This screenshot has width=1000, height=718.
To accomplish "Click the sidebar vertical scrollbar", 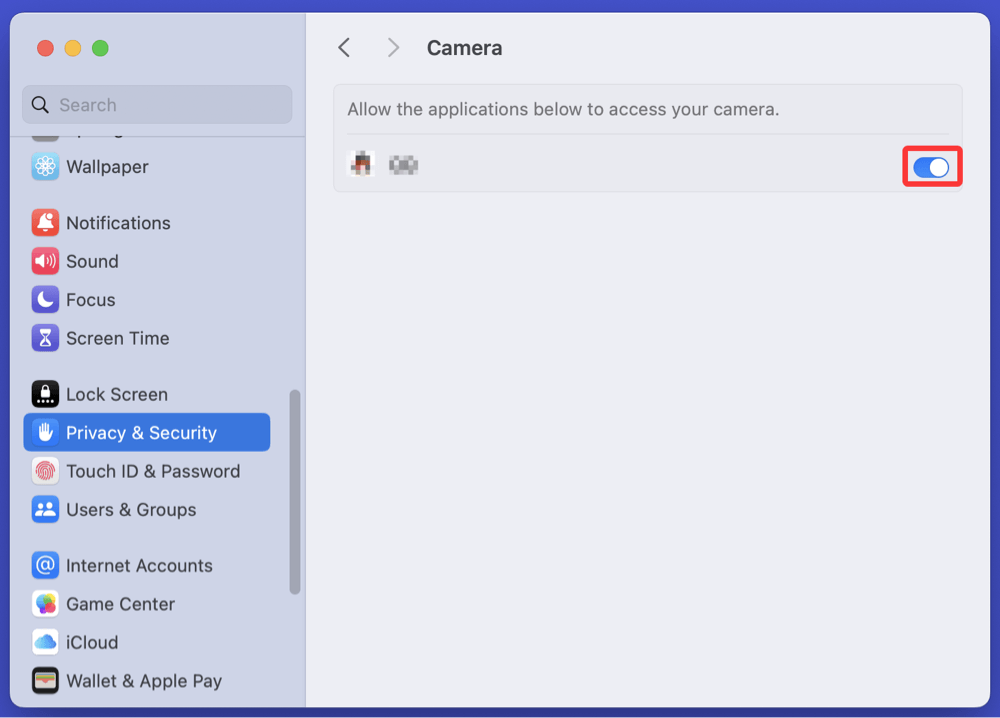I will 295,492.
